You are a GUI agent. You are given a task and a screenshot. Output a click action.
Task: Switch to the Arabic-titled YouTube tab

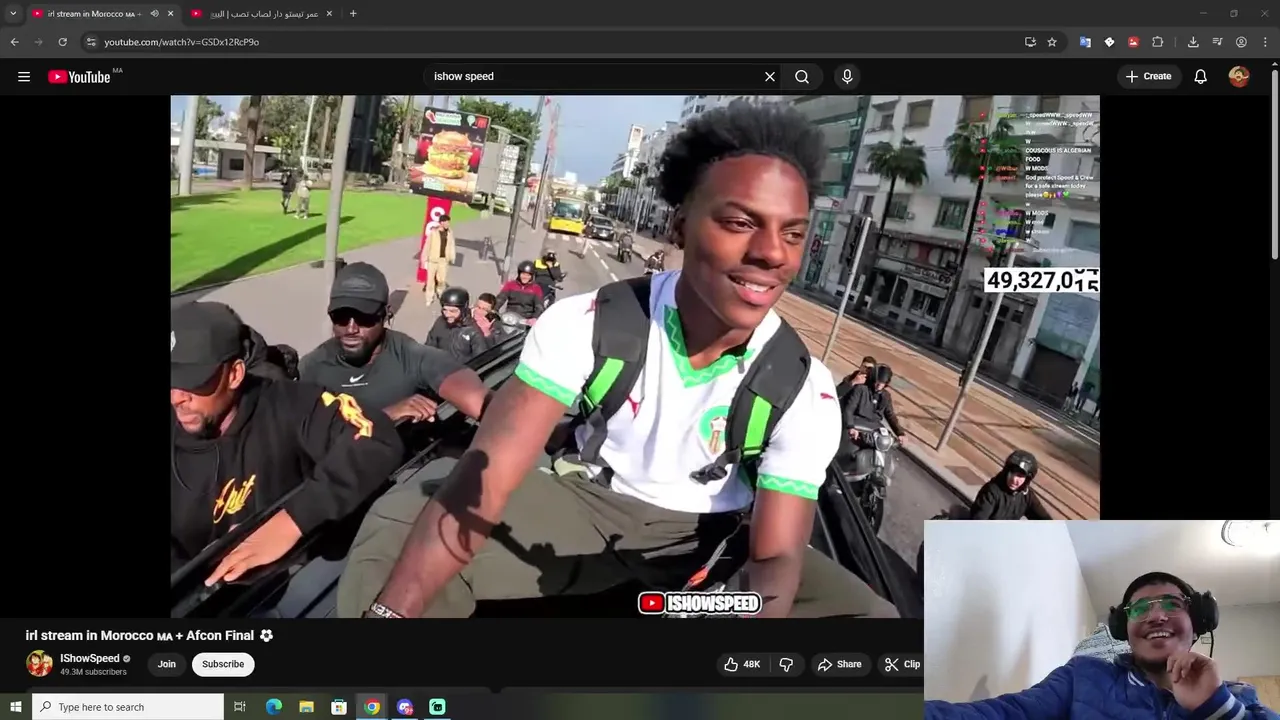coord(262,14)
